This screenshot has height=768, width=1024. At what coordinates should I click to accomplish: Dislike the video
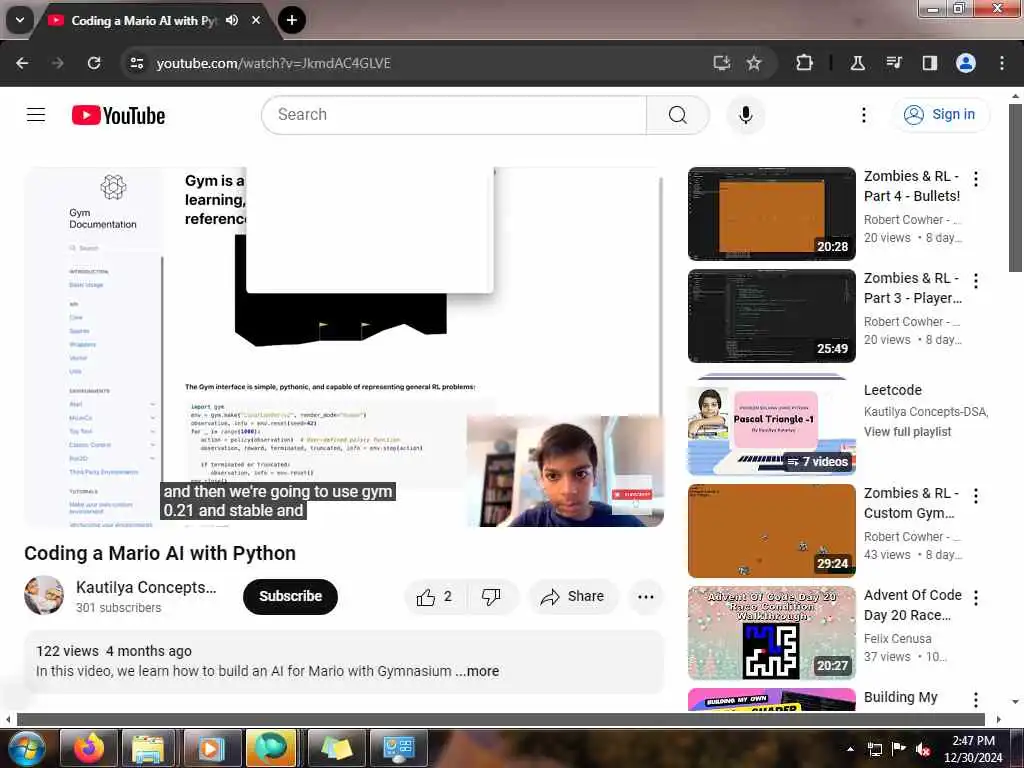491,596
